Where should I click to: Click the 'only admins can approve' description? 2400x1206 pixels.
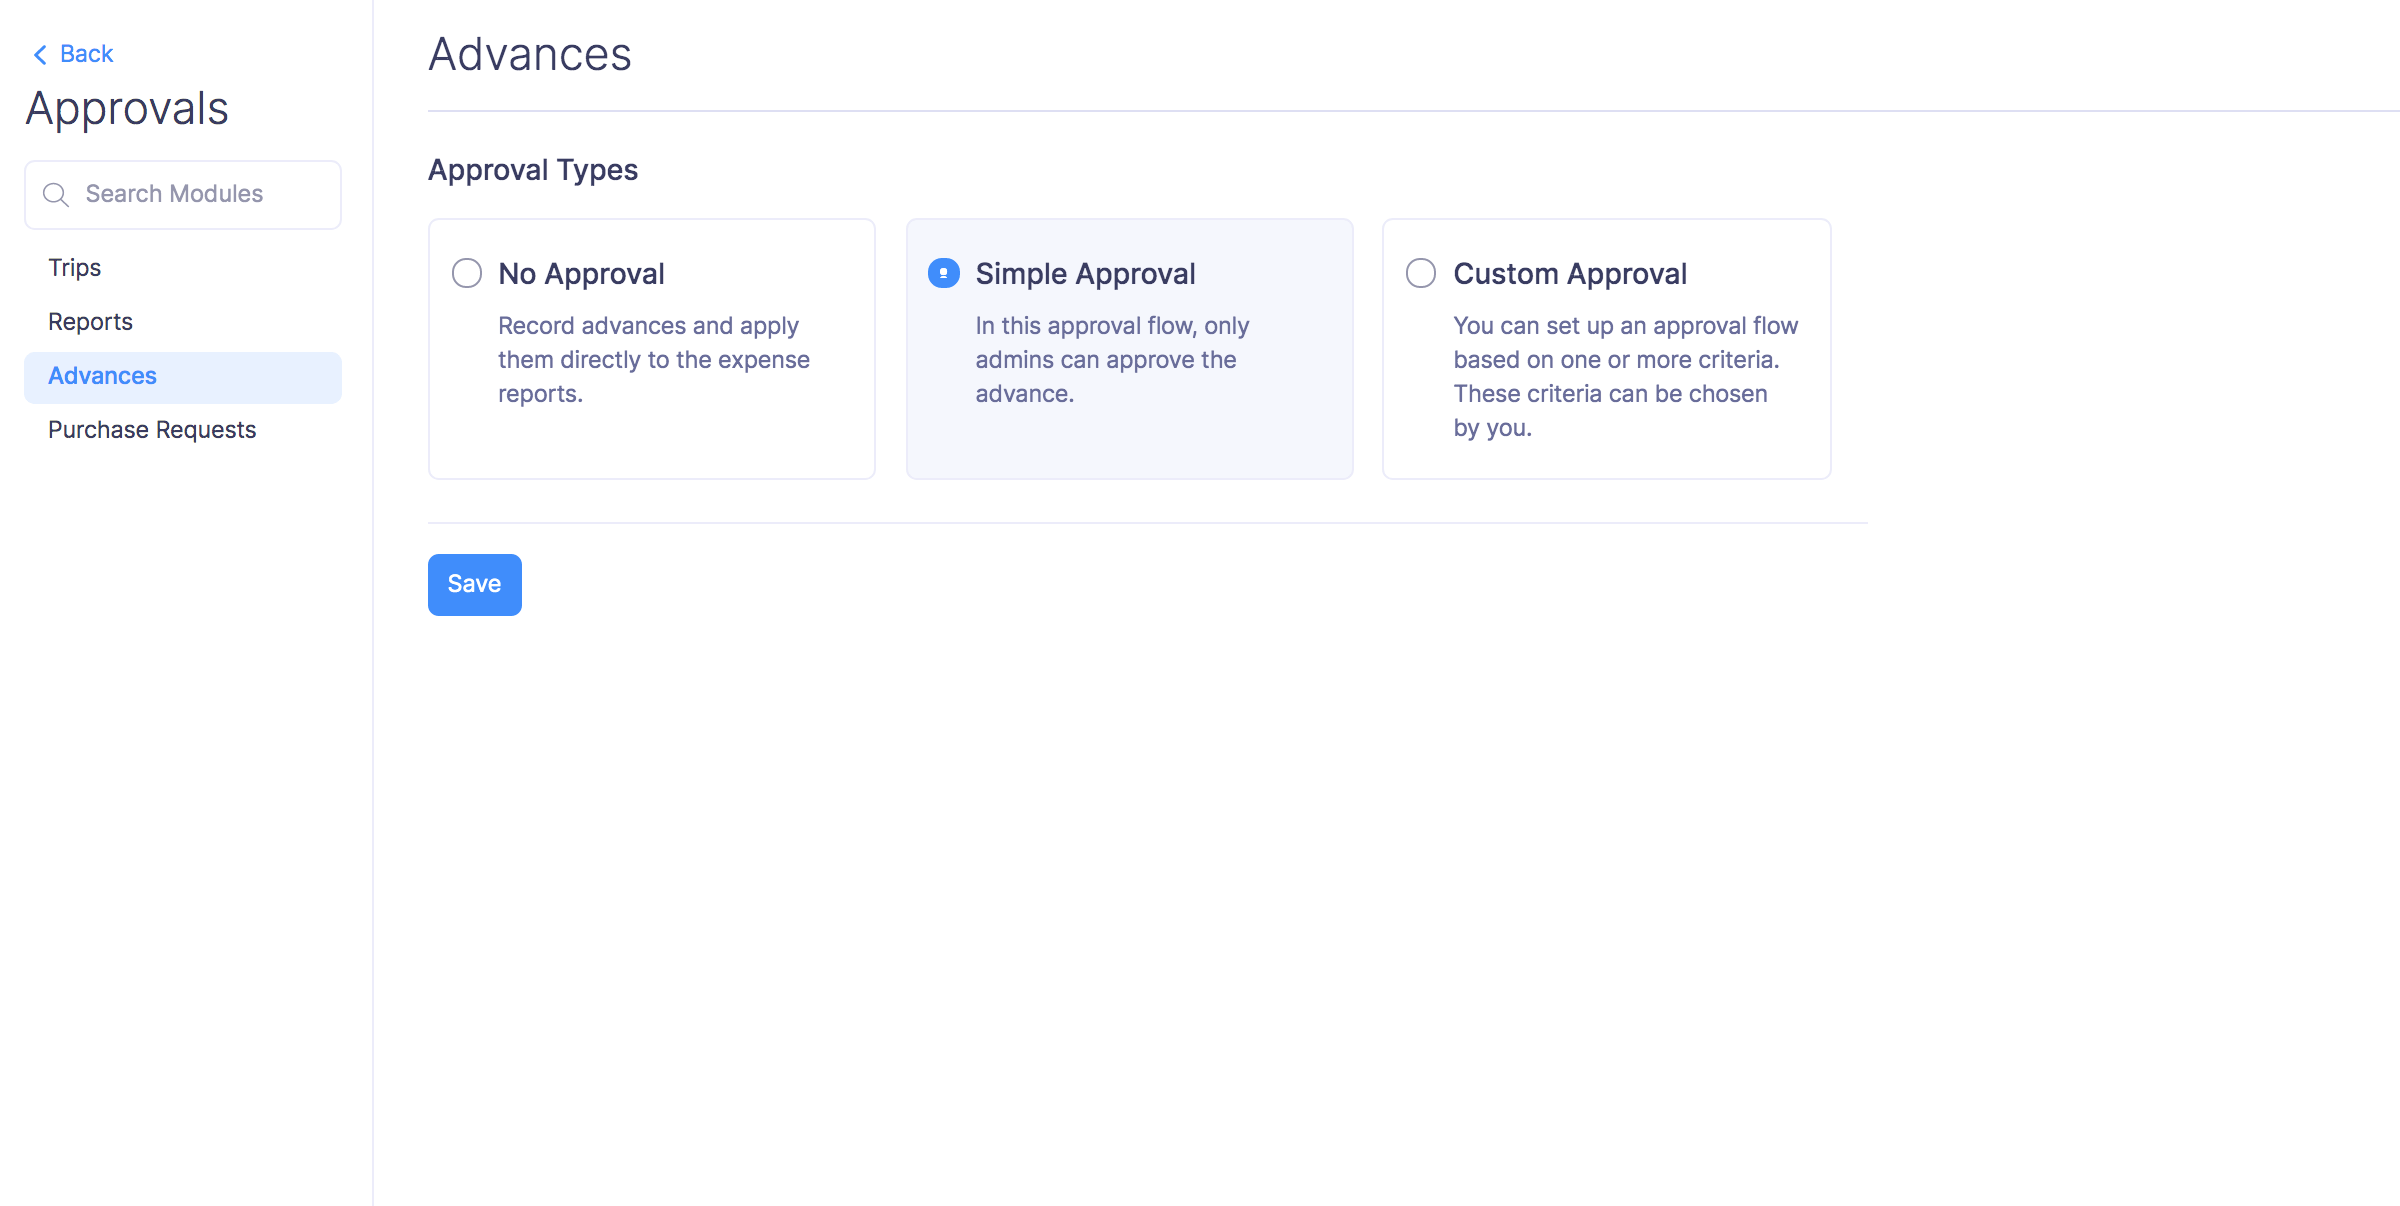pos(1111,359)
